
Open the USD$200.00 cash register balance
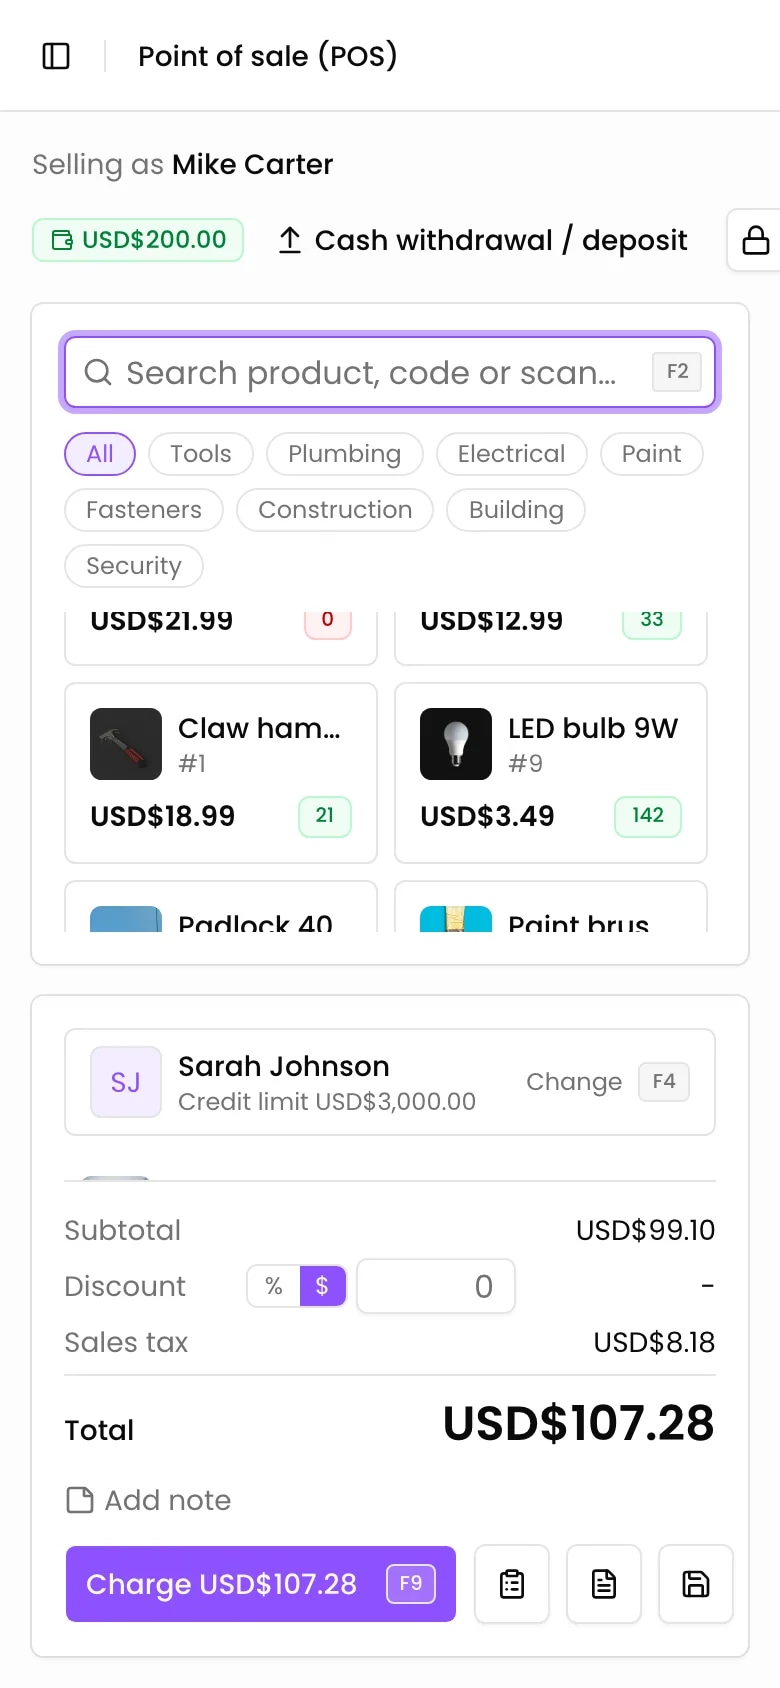[138, 240]
